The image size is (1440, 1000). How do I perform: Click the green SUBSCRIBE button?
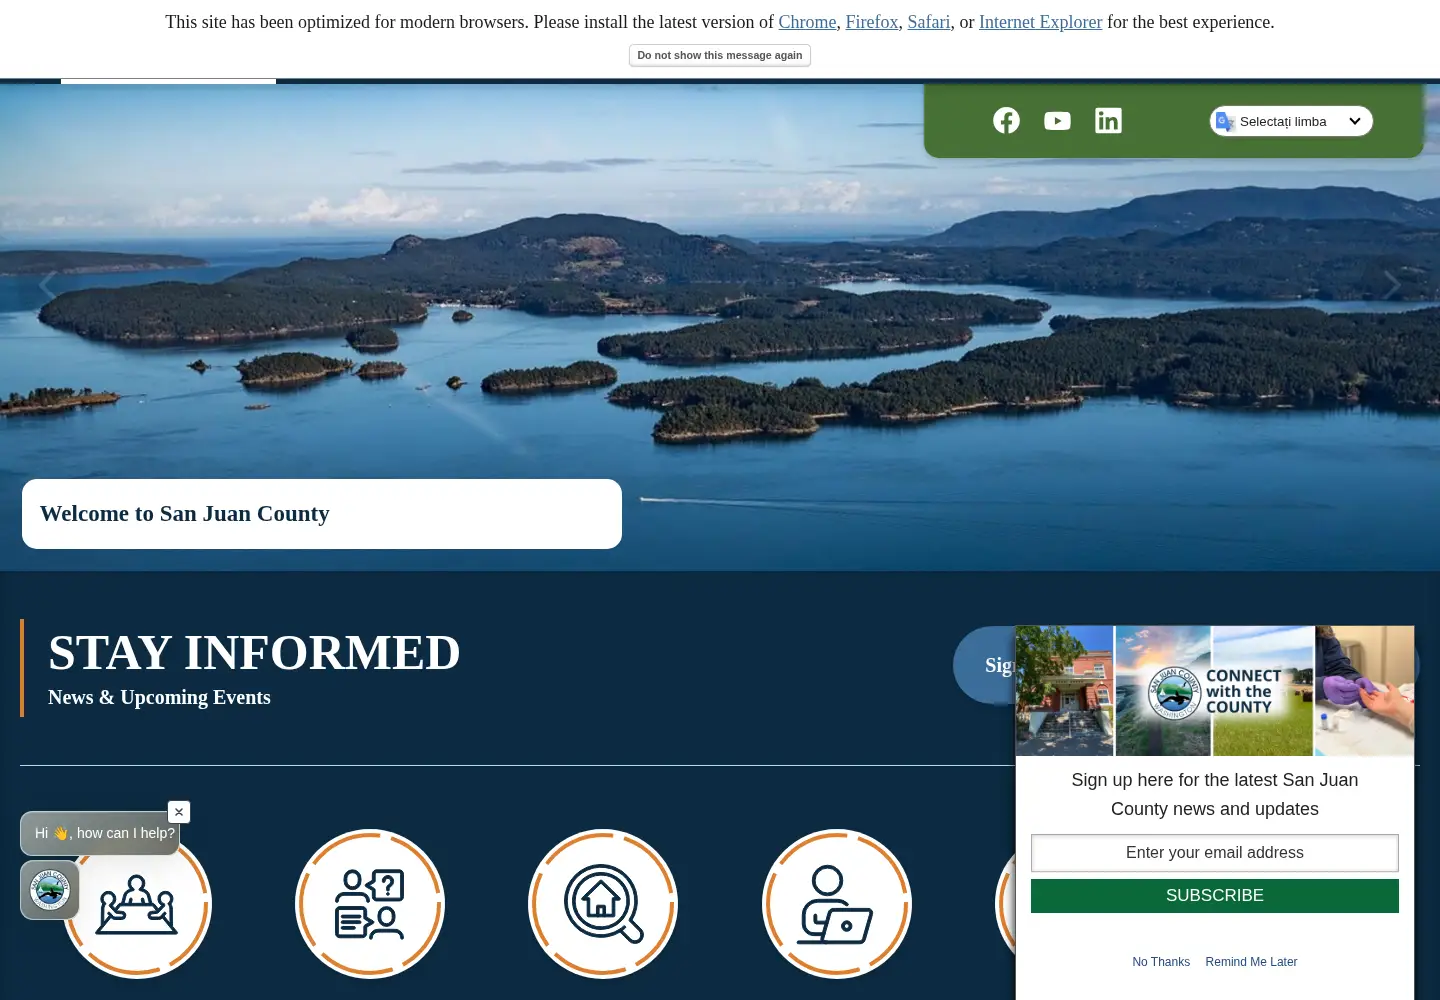(1215, 896)
